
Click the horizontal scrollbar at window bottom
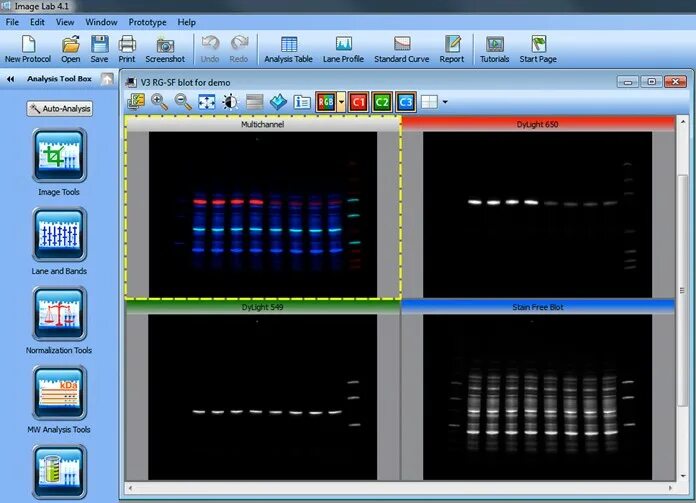coord(399,488)
